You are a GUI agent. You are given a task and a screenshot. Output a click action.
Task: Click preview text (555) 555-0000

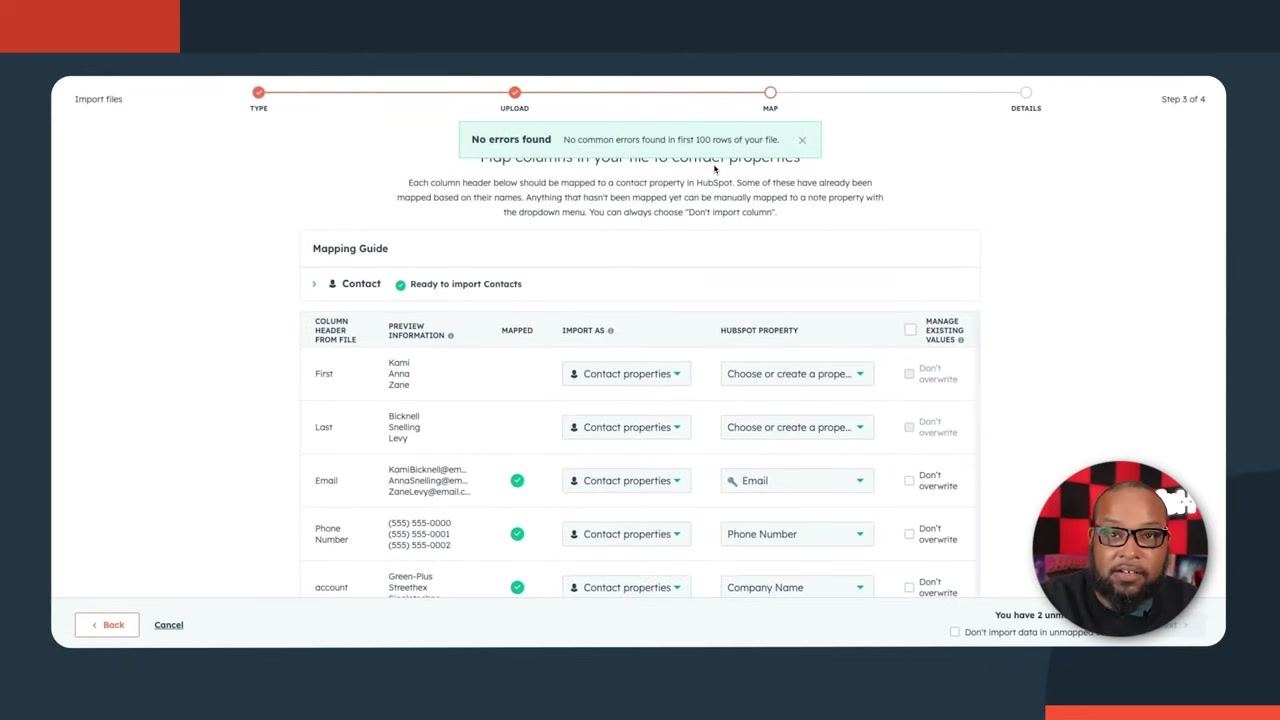point(419,523)
